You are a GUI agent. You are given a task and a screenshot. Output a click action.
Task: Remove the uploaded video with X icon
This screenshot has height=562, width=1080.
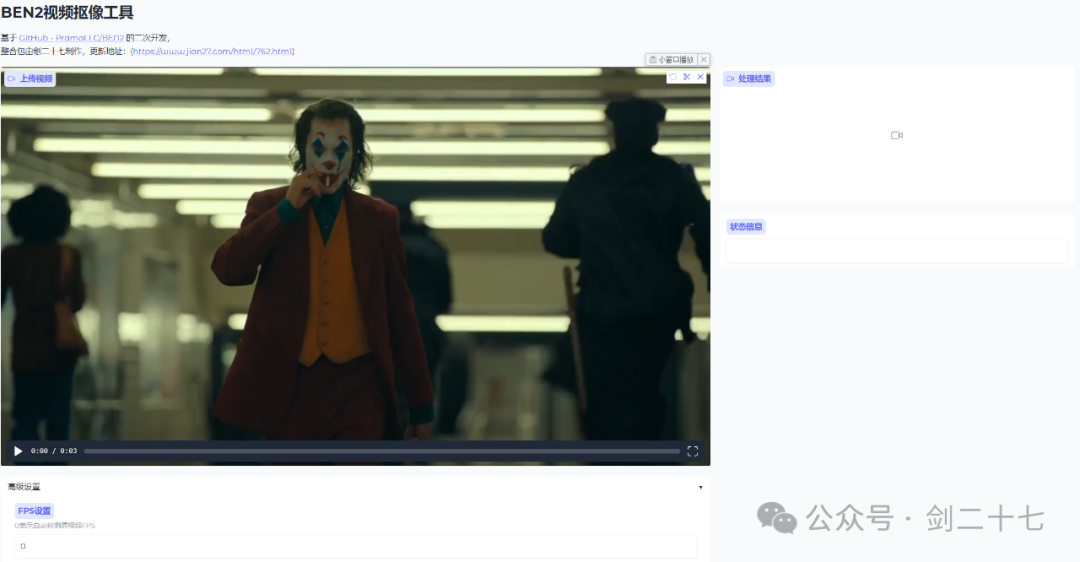(700, 77)
